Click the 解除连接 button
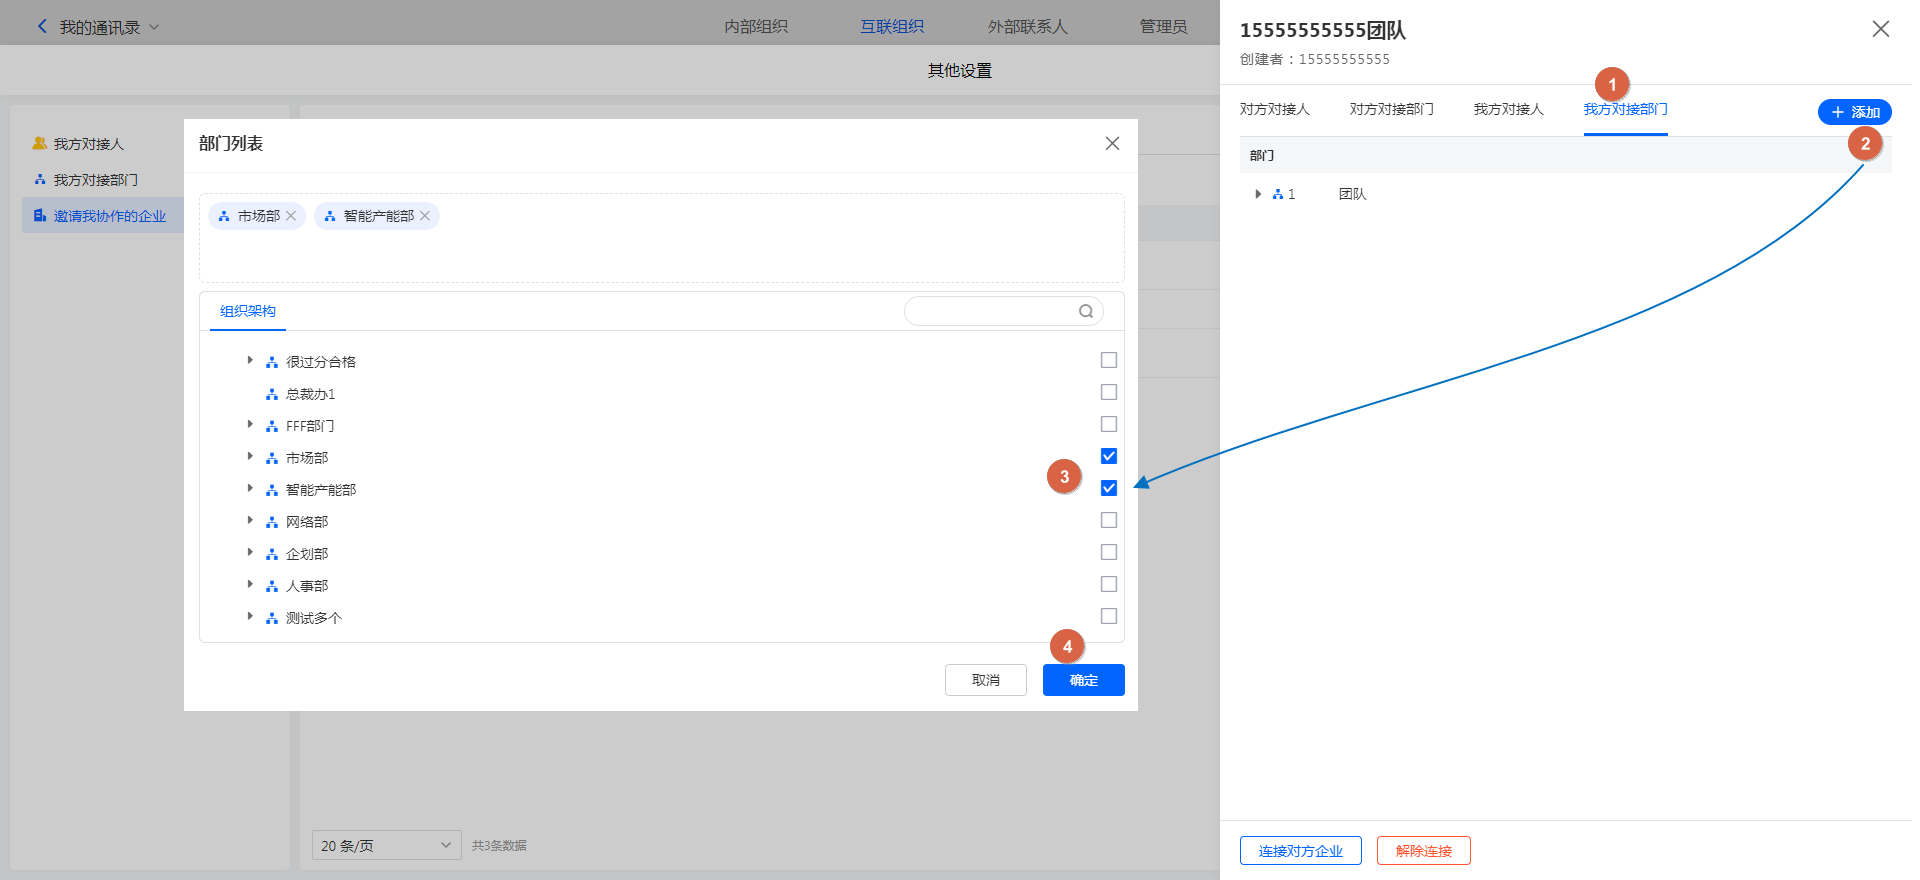The image size is (1920, 880). click(1423, 851)
